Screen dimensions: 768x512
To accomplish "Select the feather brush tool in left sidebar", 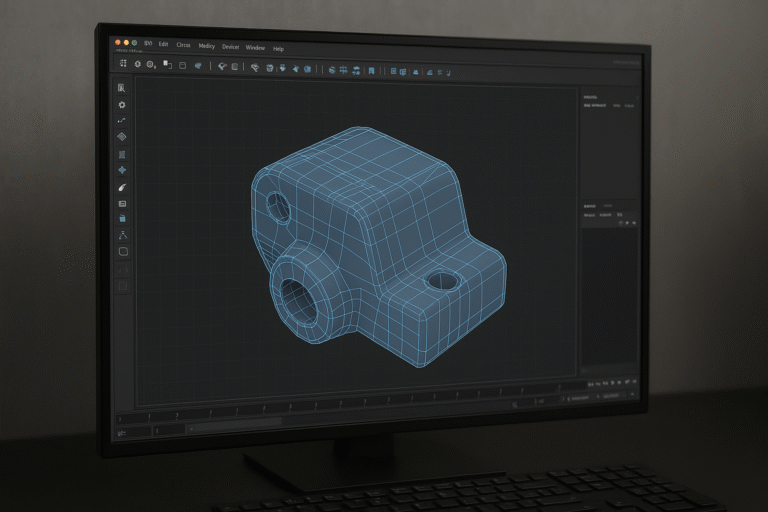I will click(122, 187).
